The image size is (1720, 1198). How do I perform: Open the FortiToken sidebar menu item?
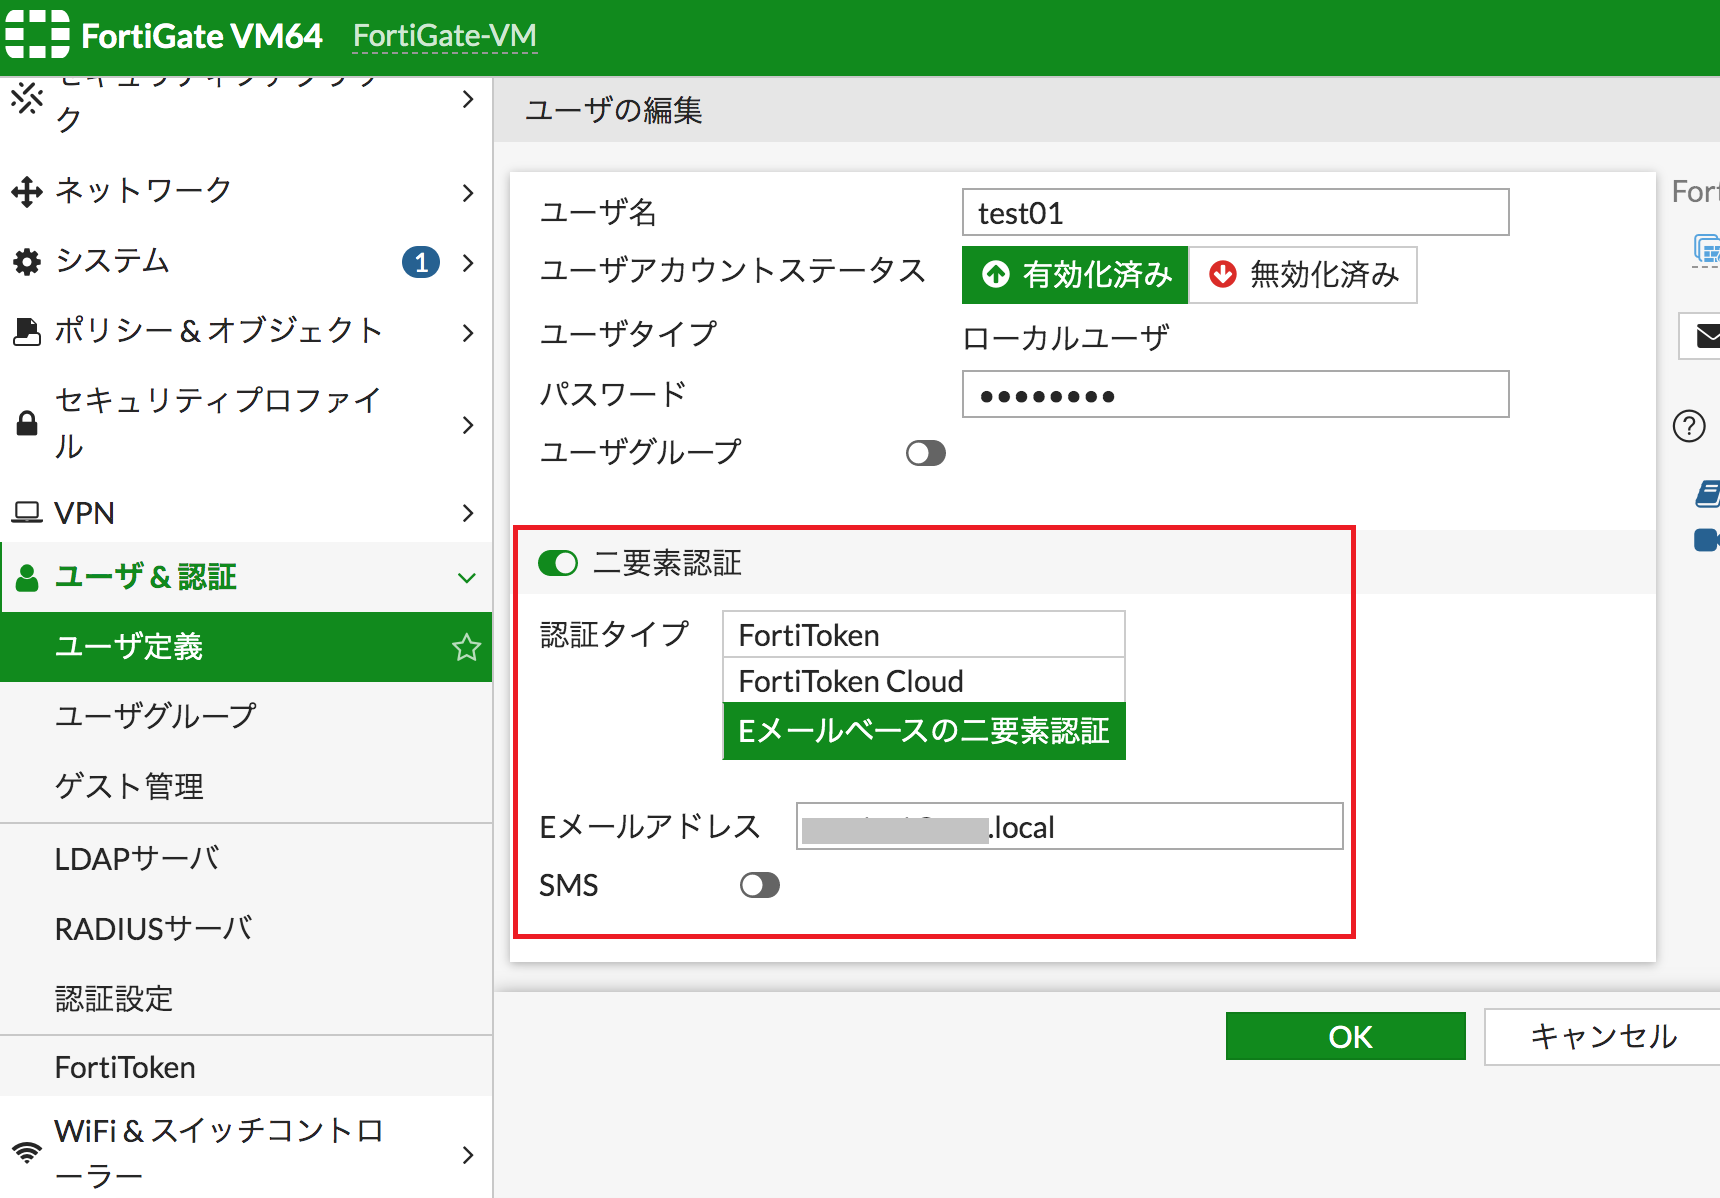[246, 1067]
